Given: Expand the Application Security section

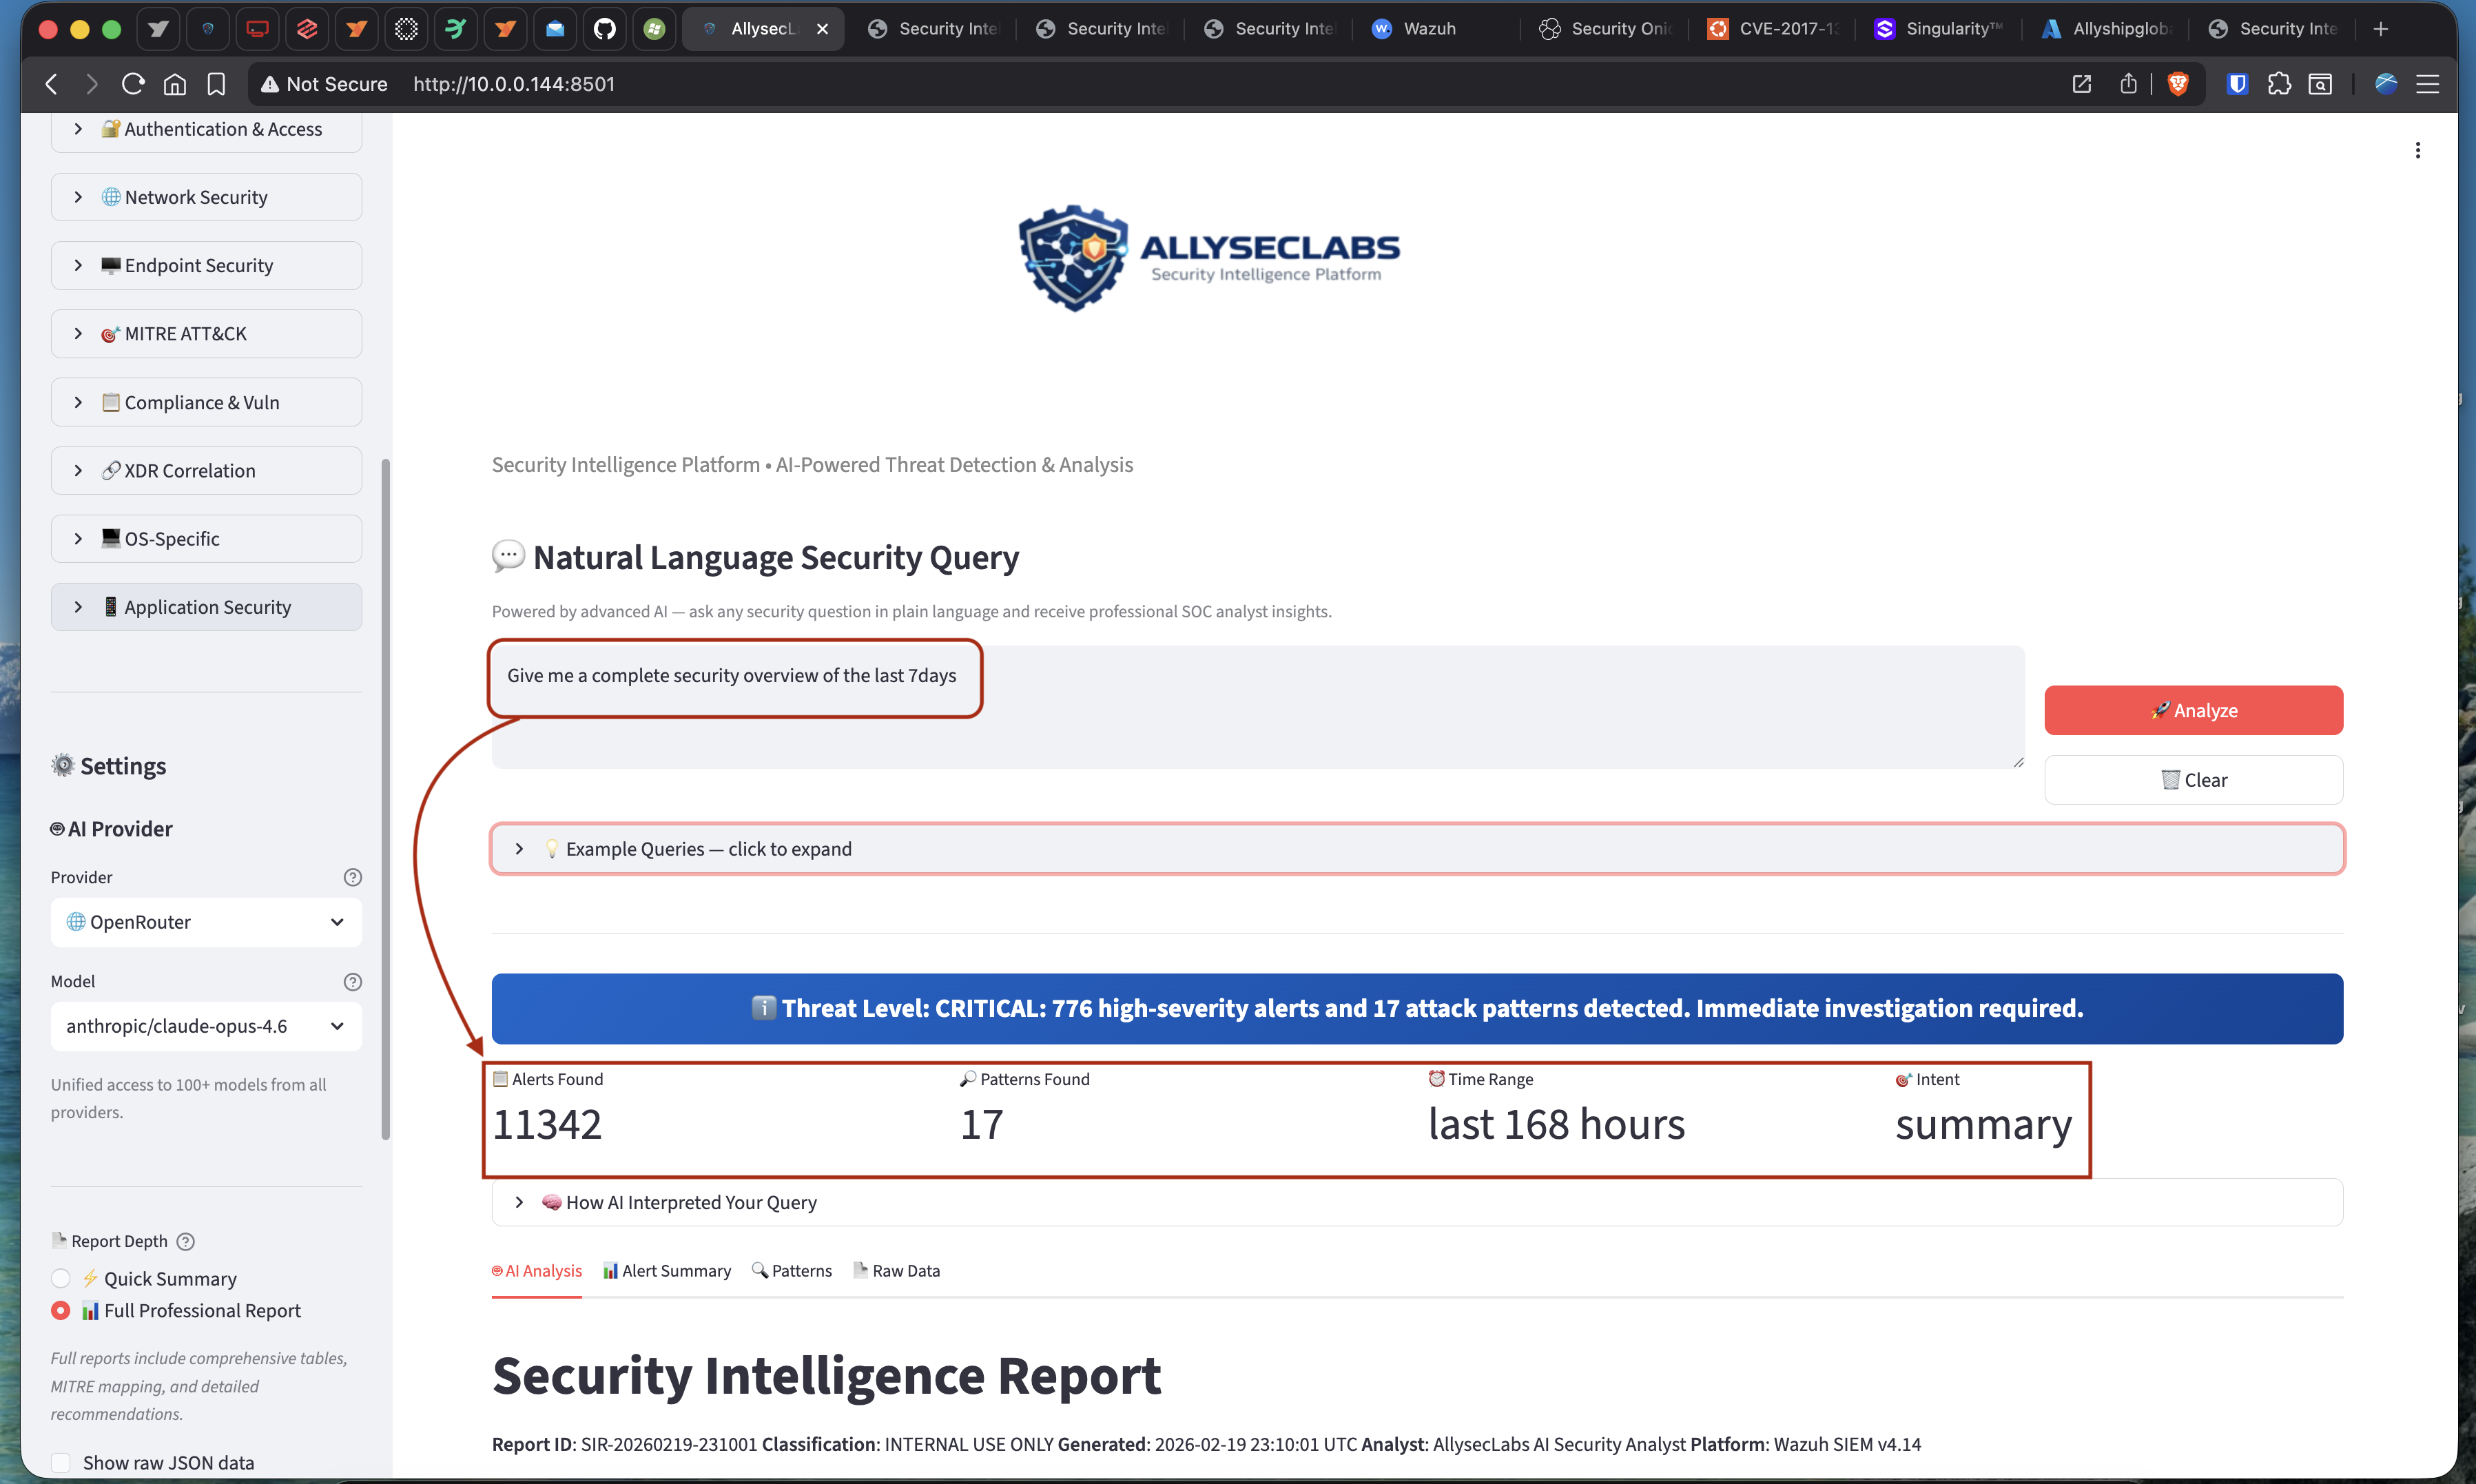Looking at the screenshot, I should coord(206,607).
